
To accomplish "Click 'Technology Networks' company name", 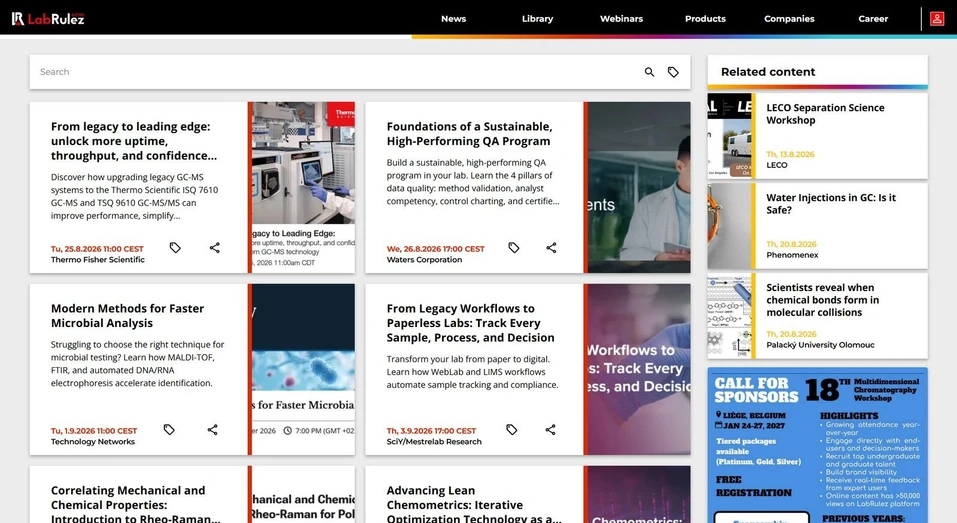I will 93,442.
